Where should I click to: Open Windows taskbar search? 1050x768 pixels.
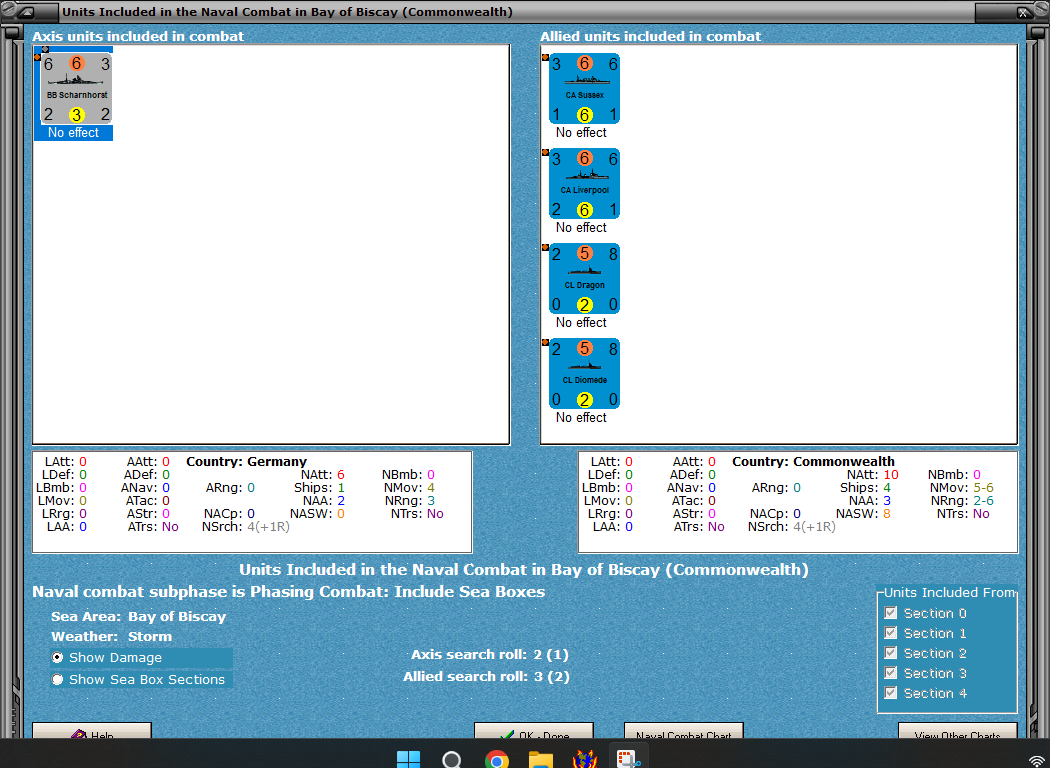click(x=452, y=759)
